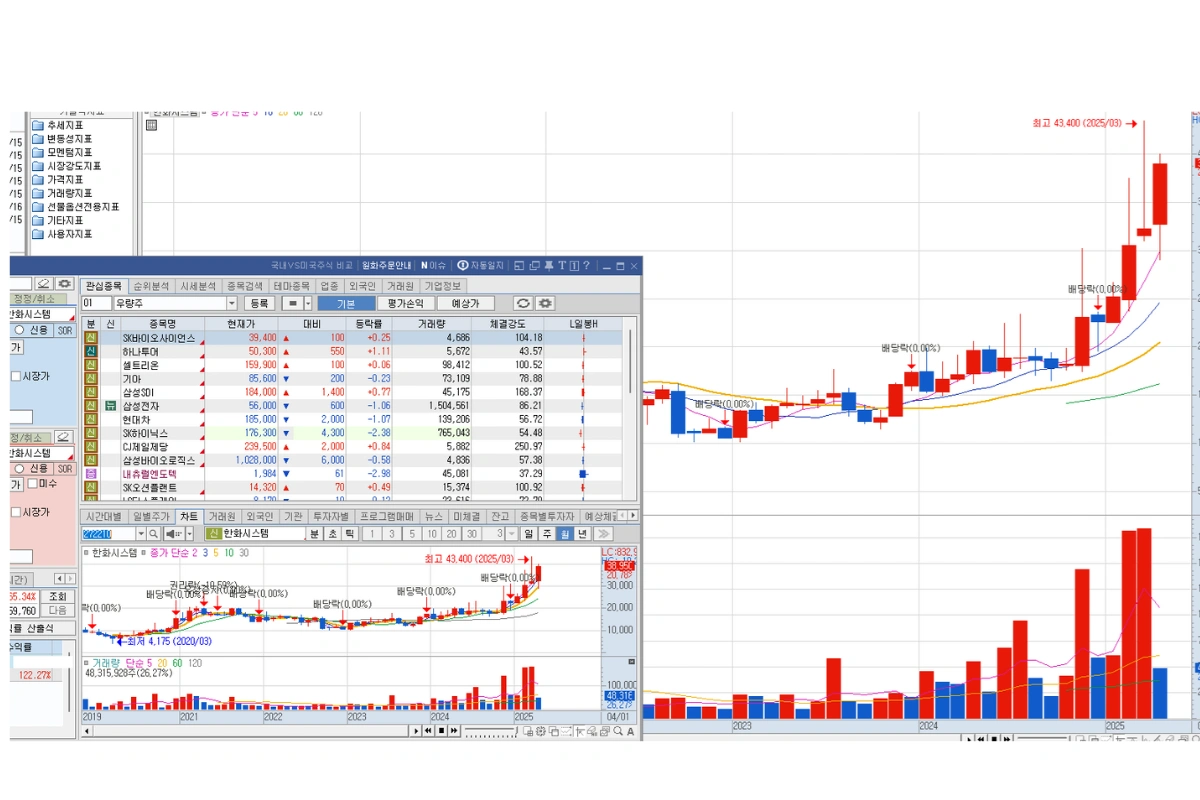Click the grid icon at chart top-left
The image size is (1200, 800).
tap(152, 124)
